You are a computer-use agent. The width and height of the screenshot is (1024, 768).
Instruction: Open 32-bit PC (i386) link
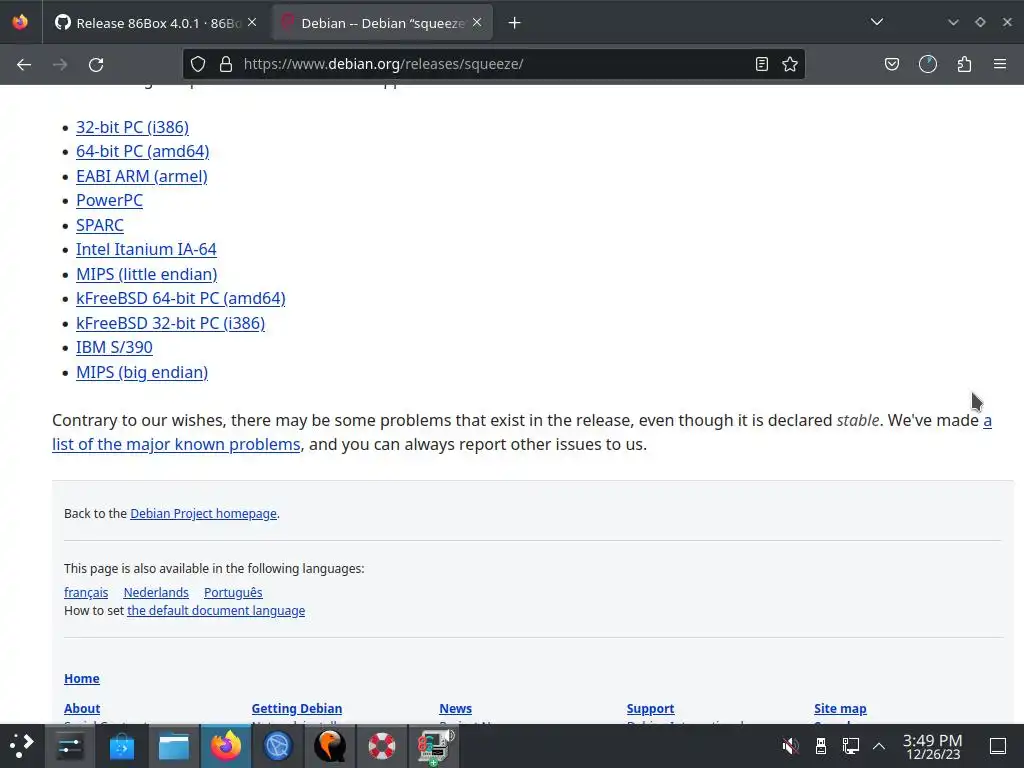coord(133,127)
